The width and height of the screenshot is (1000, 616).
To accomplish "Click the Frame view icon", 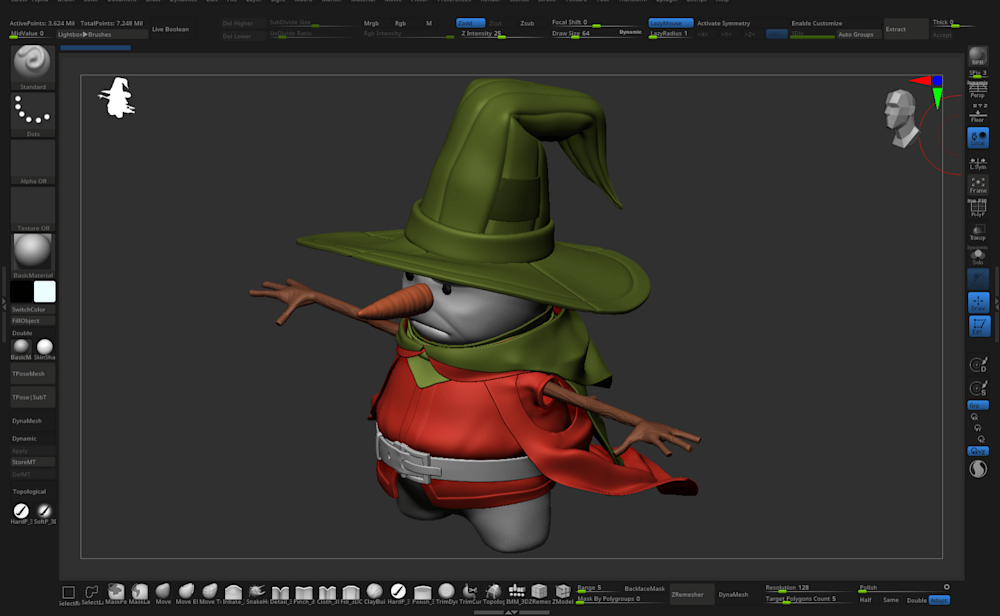I will 978,184.
